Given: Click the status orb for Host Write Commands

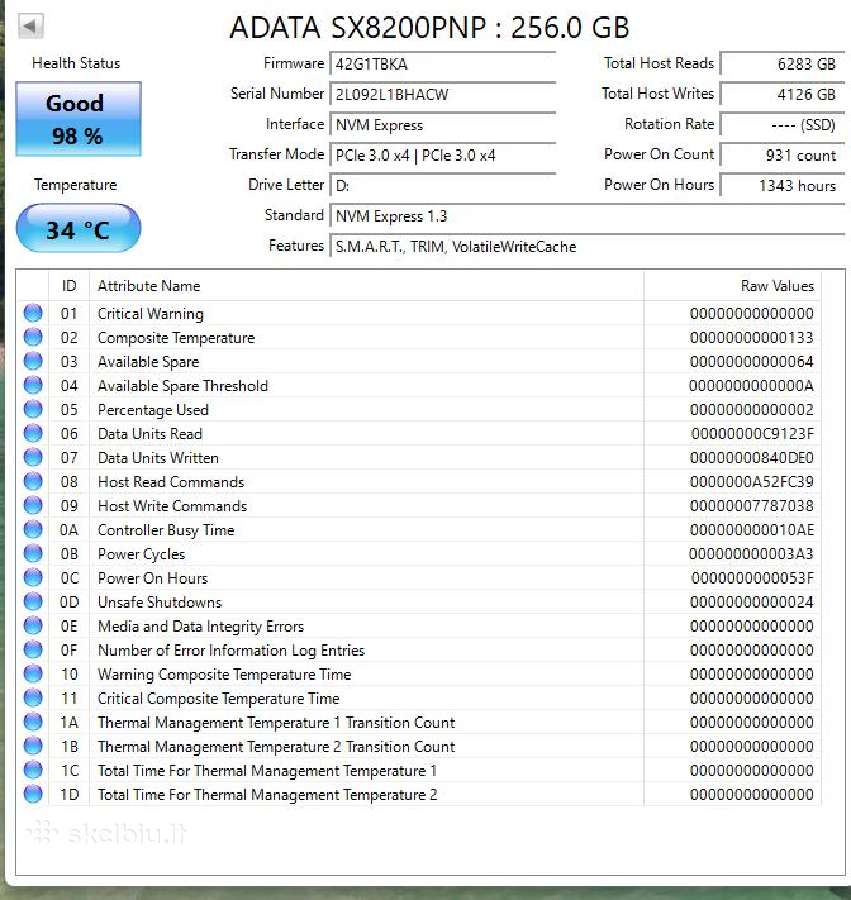Looking at the screenshot, I should (x=33, y=505).
